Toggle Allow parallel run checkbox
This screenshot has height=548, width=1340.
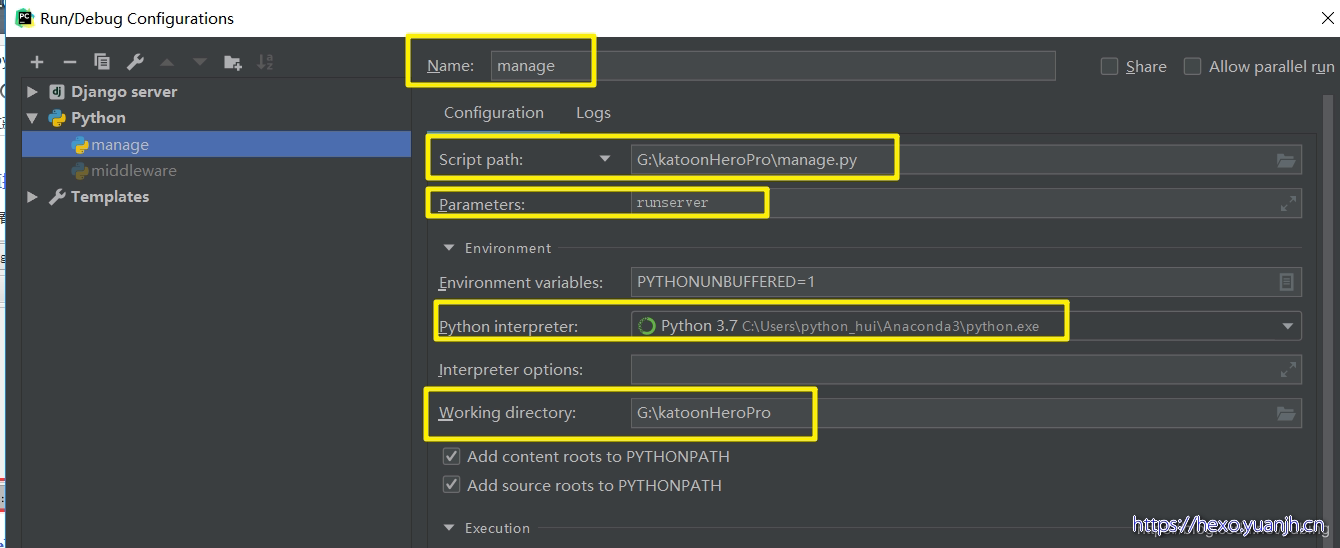pos(1192,66)
